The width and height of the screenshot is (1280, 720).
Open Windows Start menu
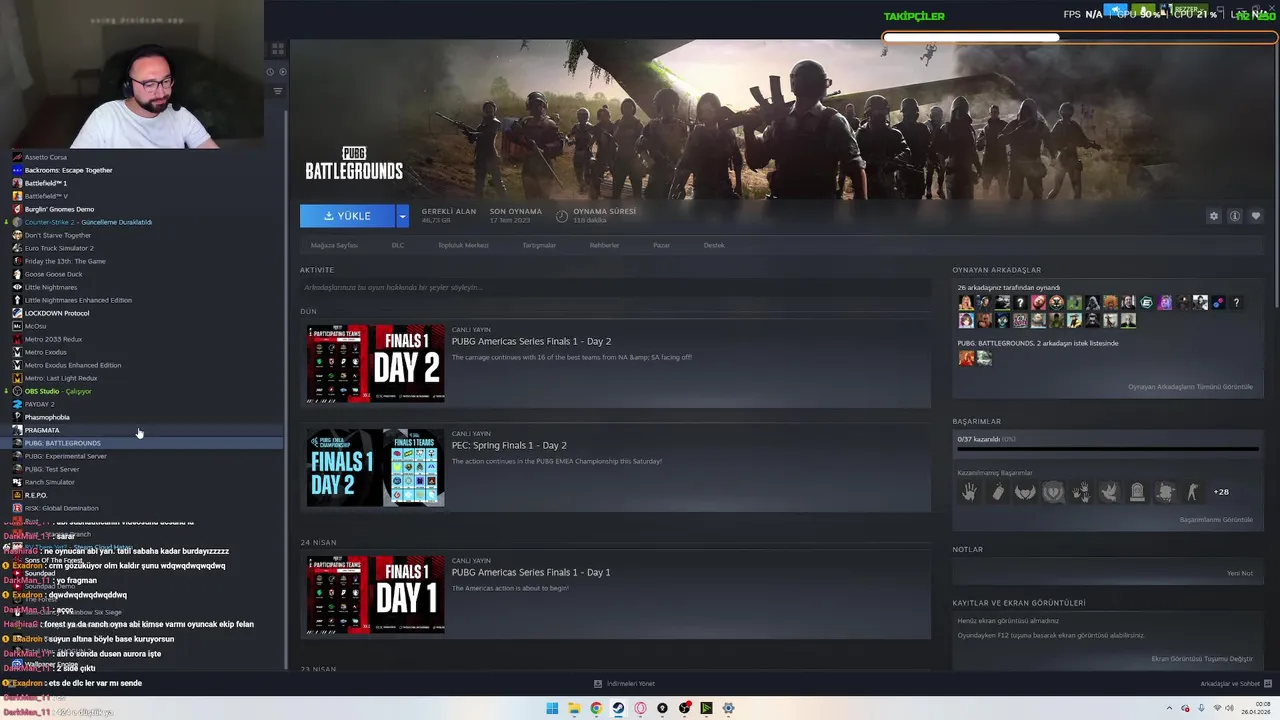tap(552, 708)
